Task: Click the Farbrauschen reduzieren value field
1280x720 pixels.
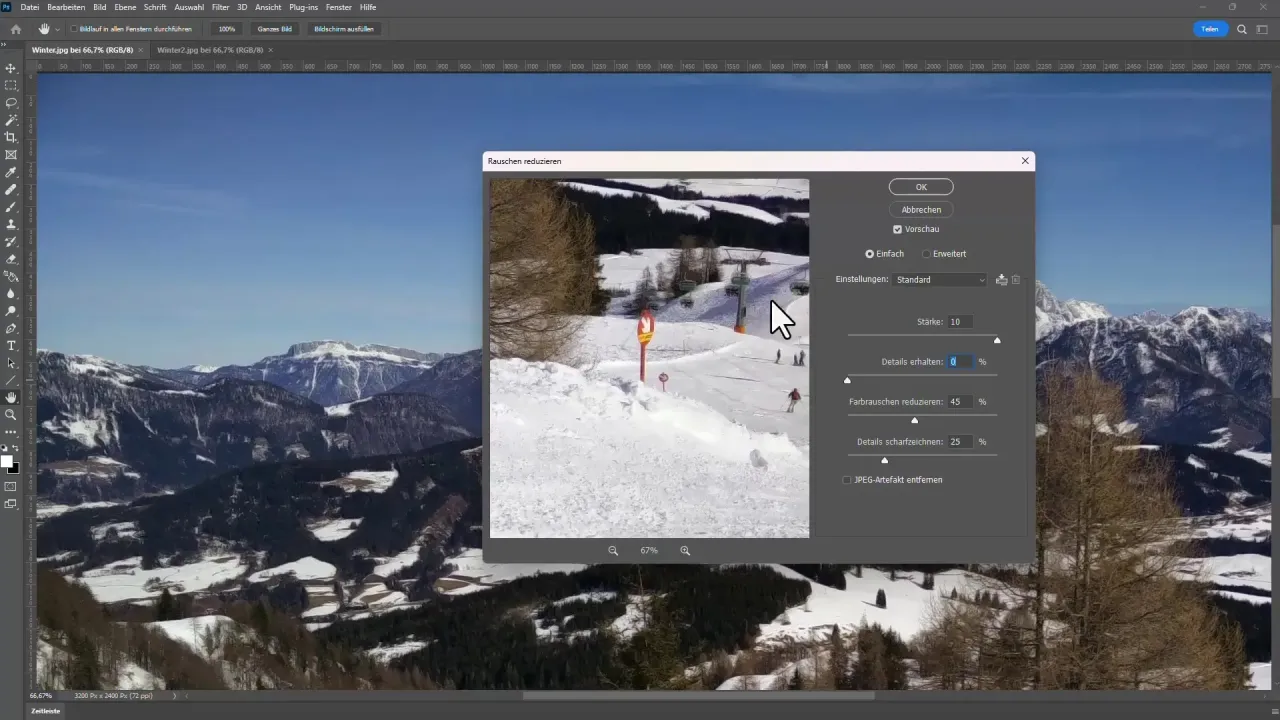Action: (x=960, y=401)
